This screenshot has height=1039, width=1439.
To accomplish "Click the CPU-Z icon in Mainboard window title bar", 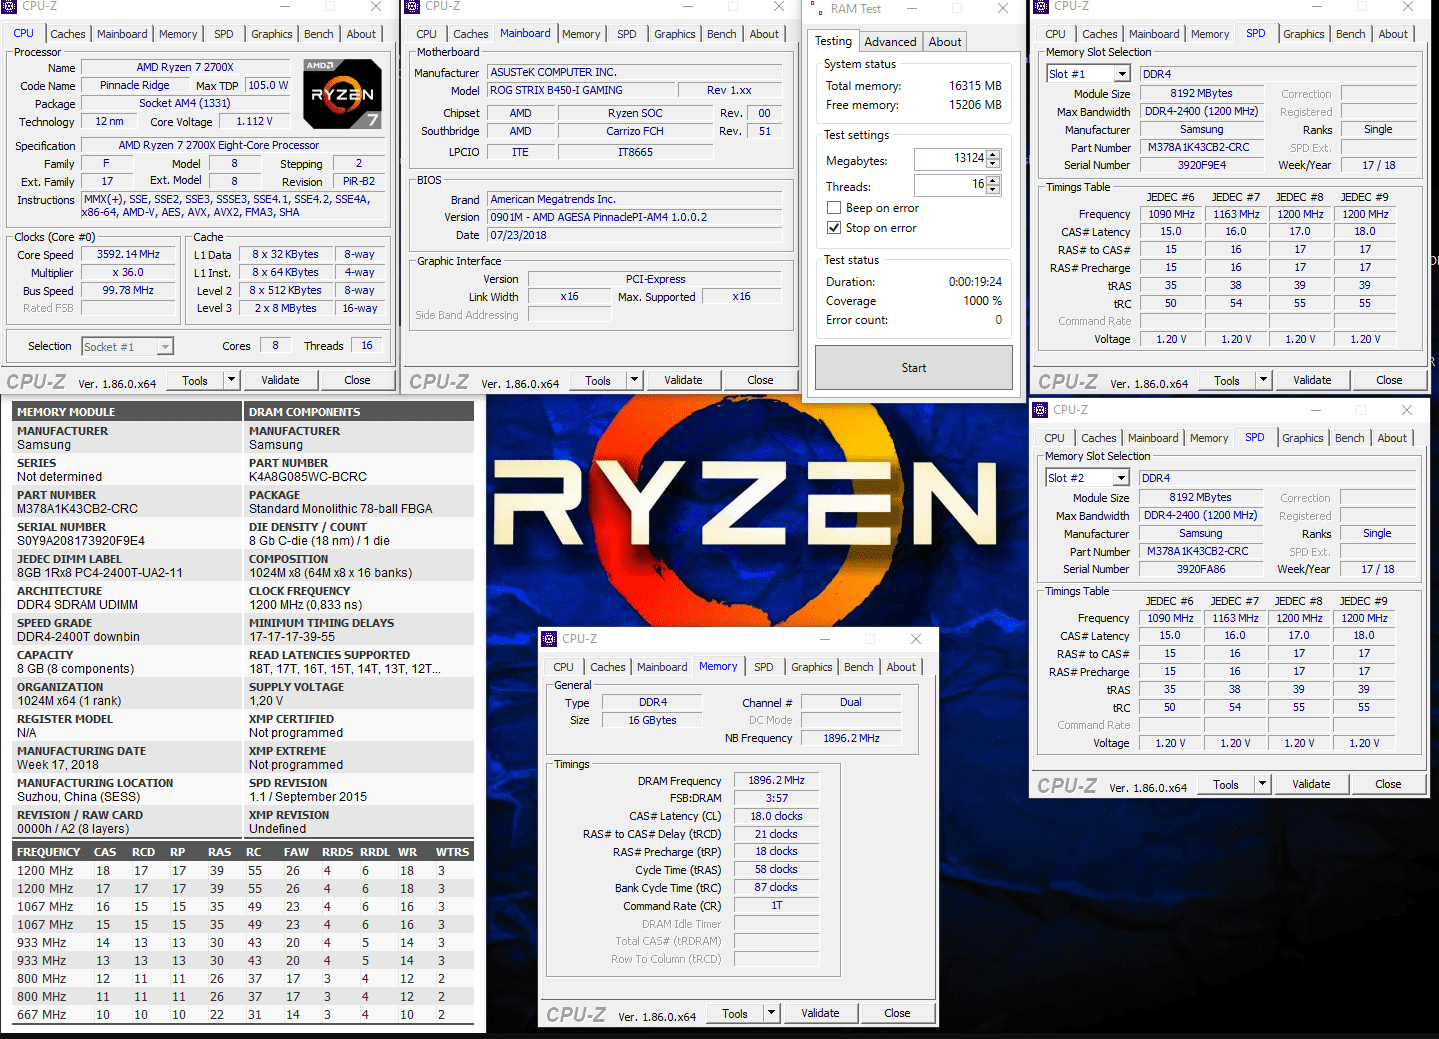I will pyautogui.click(x=412, y=6).
